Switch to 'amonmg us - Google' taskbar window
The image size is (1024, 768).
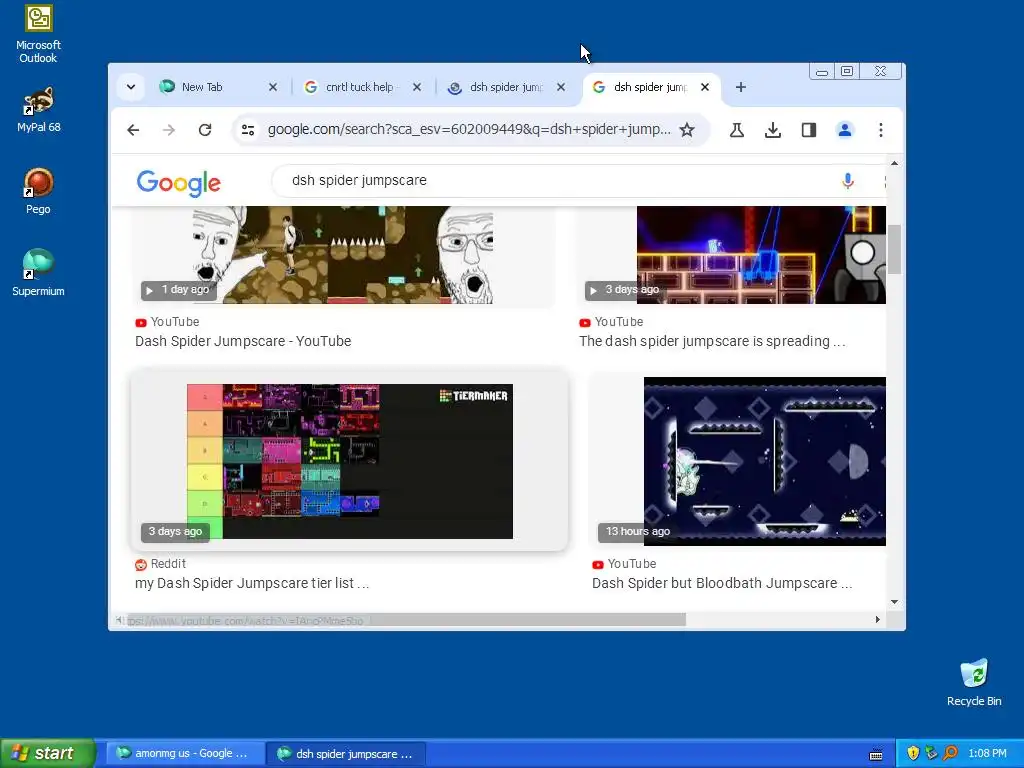coord(185,753)
